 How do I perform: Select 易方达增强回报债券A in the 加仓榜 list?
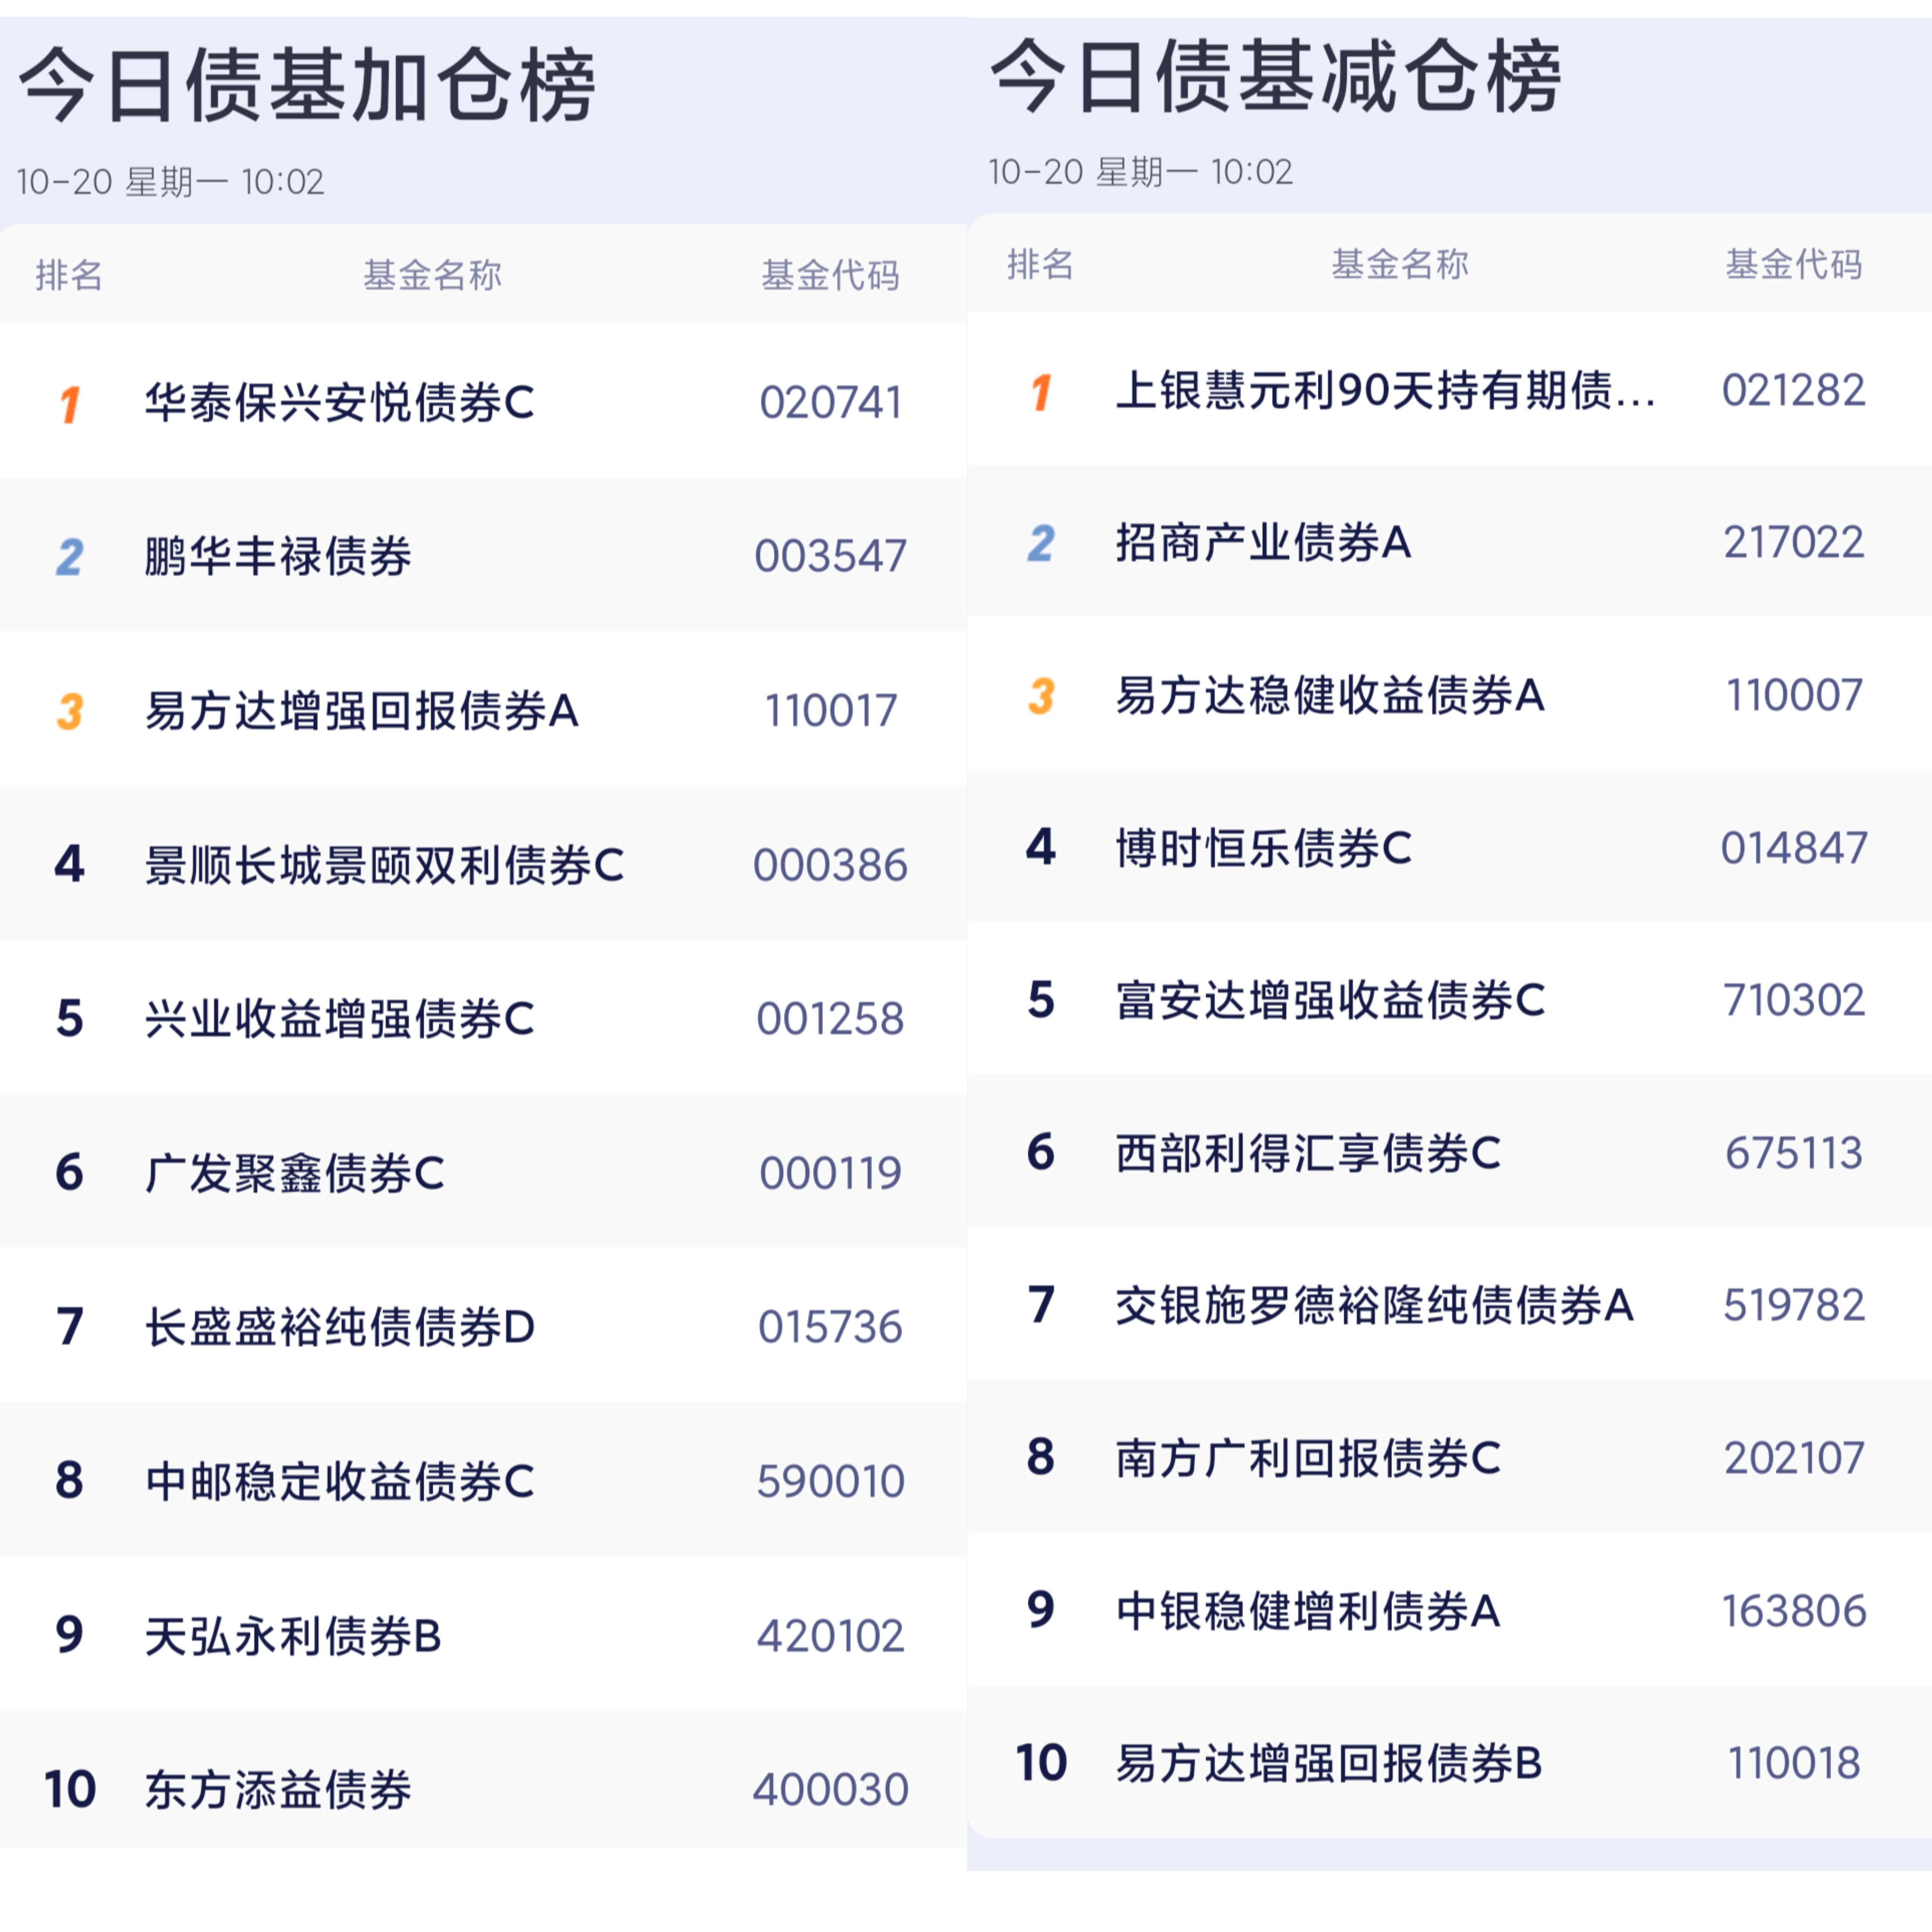(x=361, y=711)
